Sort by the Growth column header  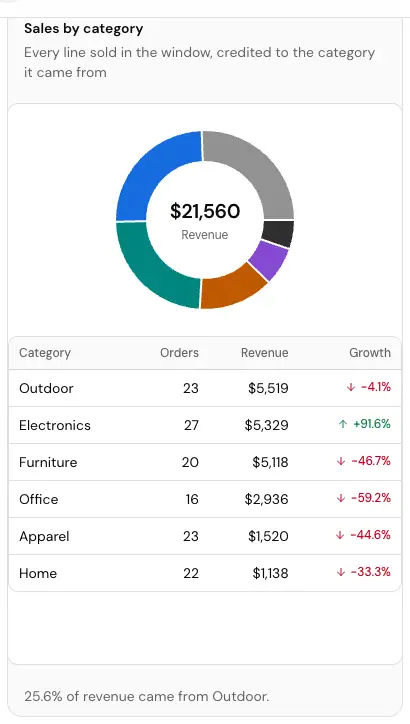370,353
